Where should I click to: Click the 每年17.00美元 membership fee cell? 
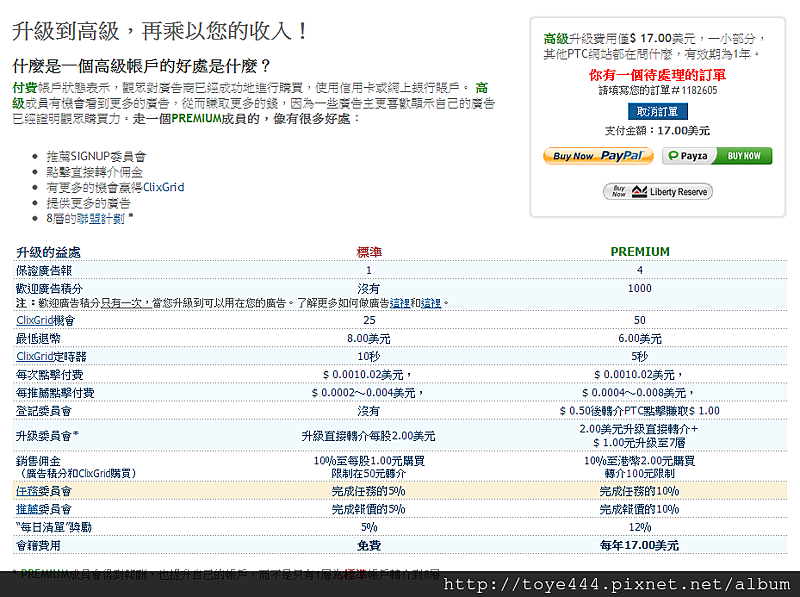(x=639, y=545)
